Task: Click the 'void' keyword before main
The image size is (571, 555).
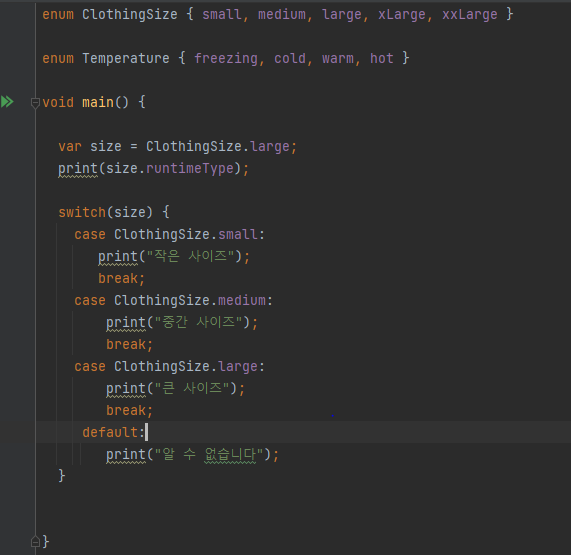Action: [58, 102]
